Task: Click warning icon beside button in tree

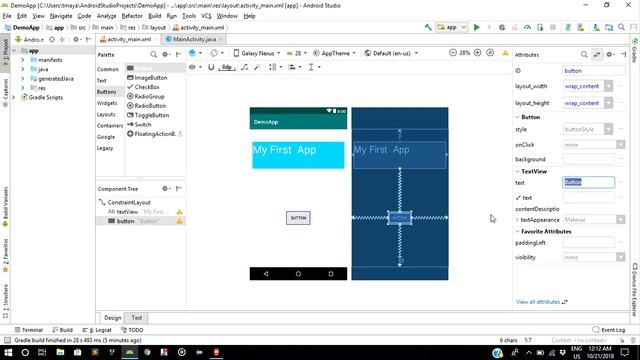Action: [x=179, y=221]
